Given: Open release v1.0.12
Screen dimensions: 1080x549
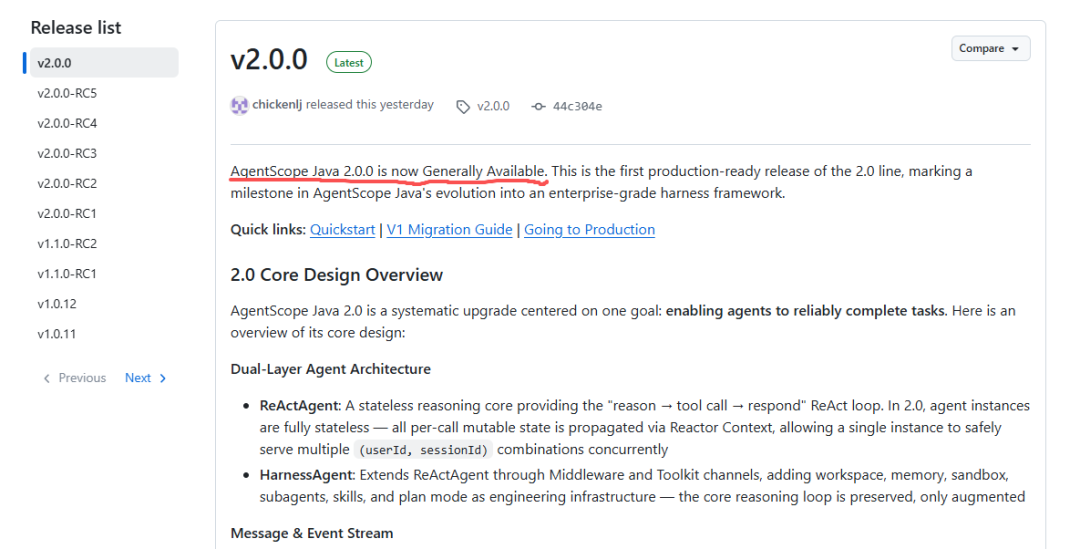Looking at the screenshot, I should click(56, 304).
